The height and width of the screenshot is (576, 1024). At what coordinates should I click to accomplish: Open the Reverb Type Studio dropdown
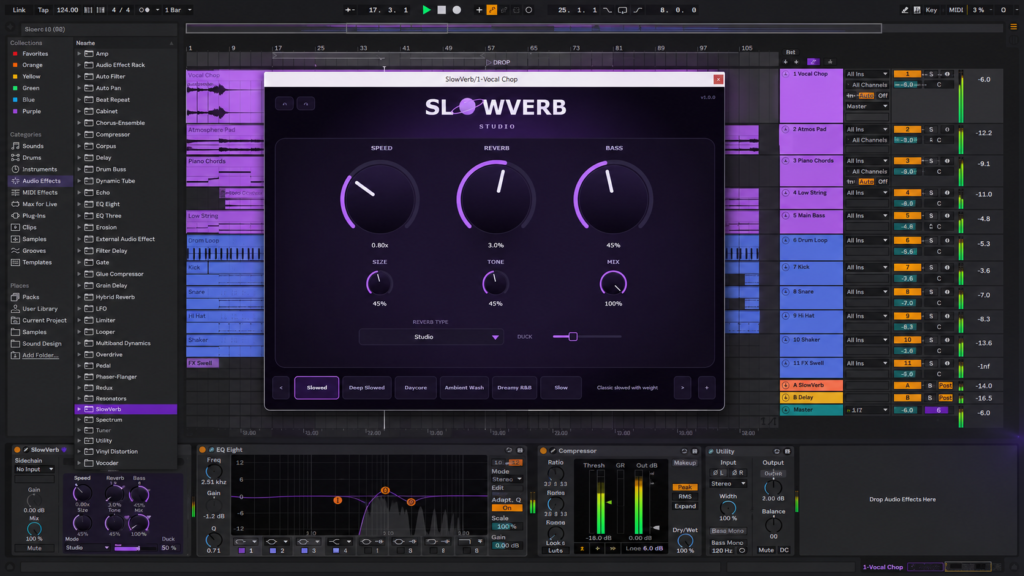(x=430, y=337)
